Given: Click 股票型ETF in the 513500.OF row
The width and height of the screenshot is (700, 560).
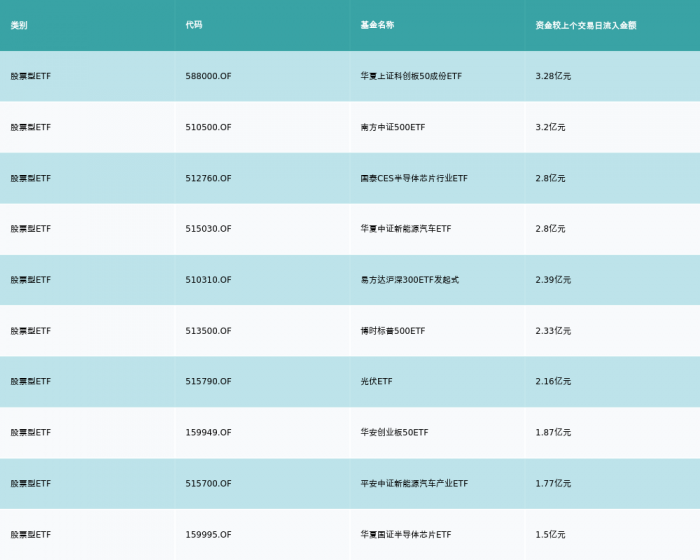Looking at the screenshot, I should (31, 331).
